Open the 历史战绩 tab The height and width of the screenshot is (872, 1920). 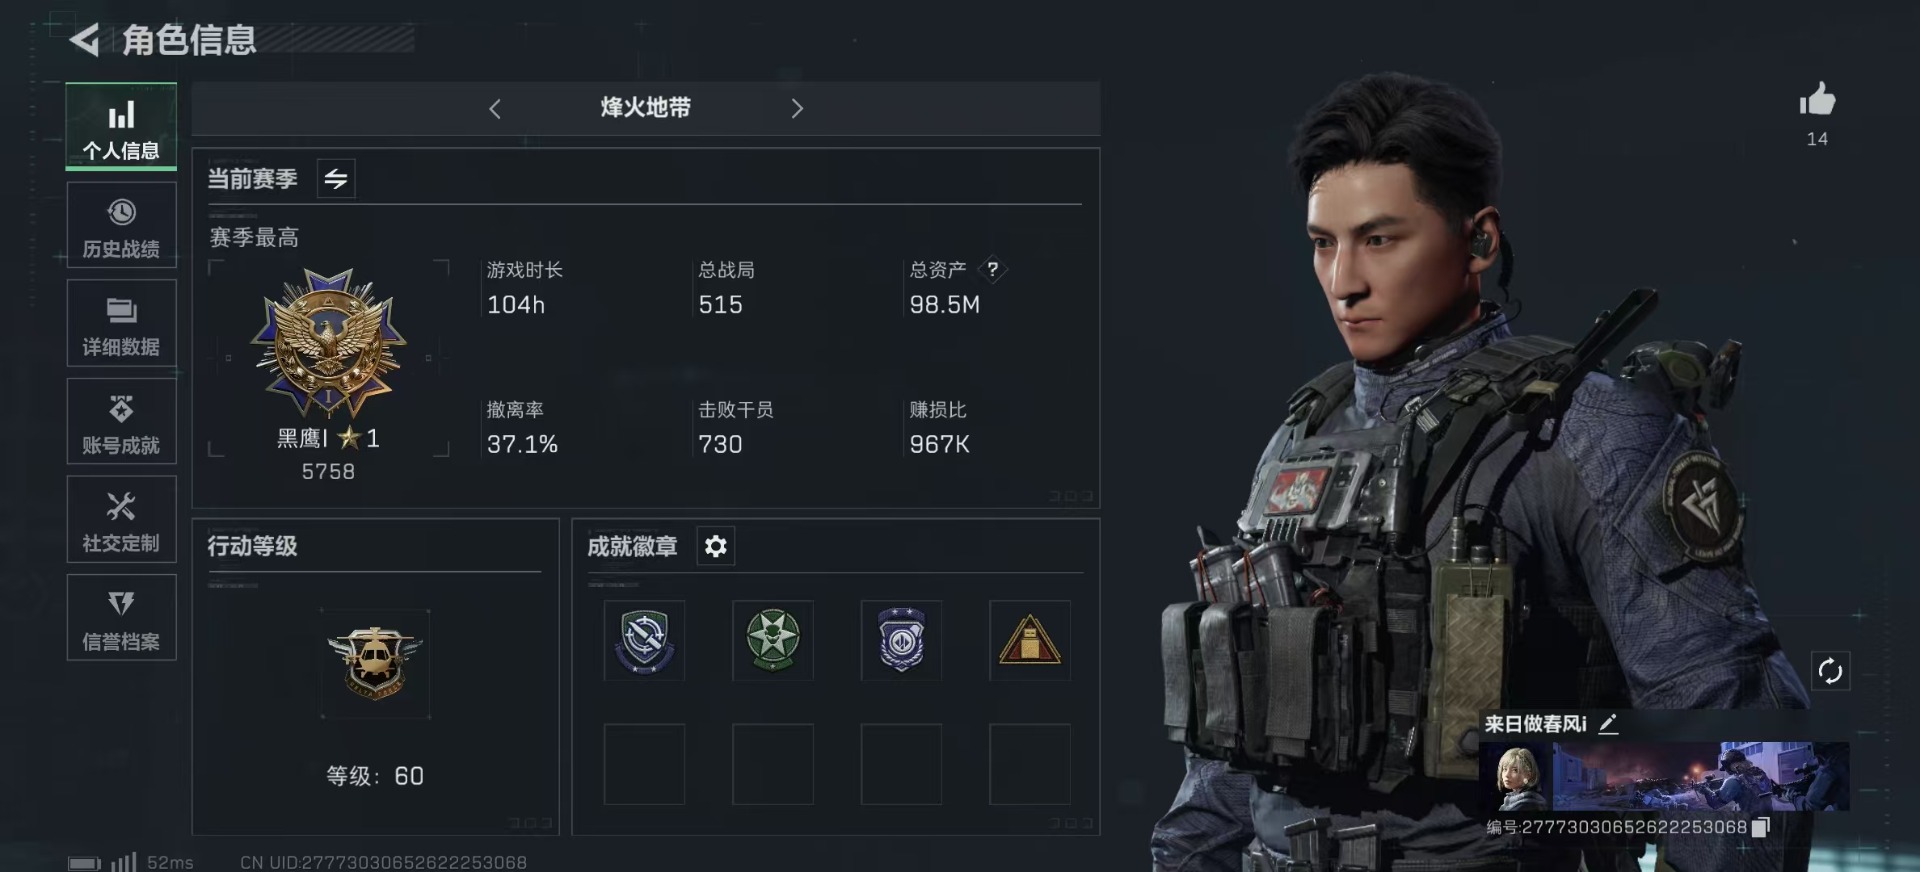point(121,225)
